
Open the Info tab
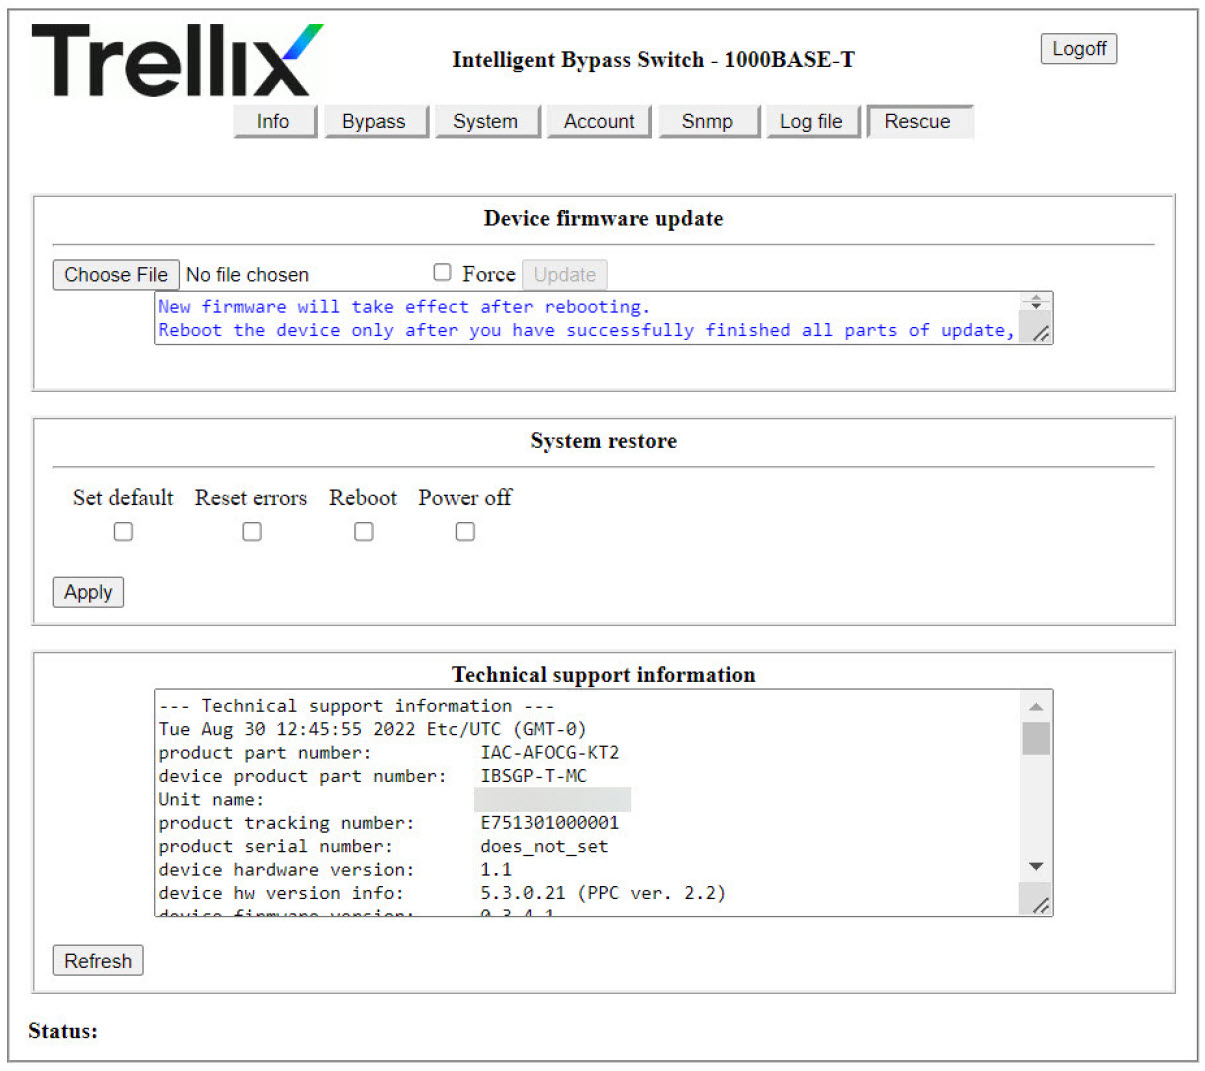pyautogui.click(x=273, y=121)
